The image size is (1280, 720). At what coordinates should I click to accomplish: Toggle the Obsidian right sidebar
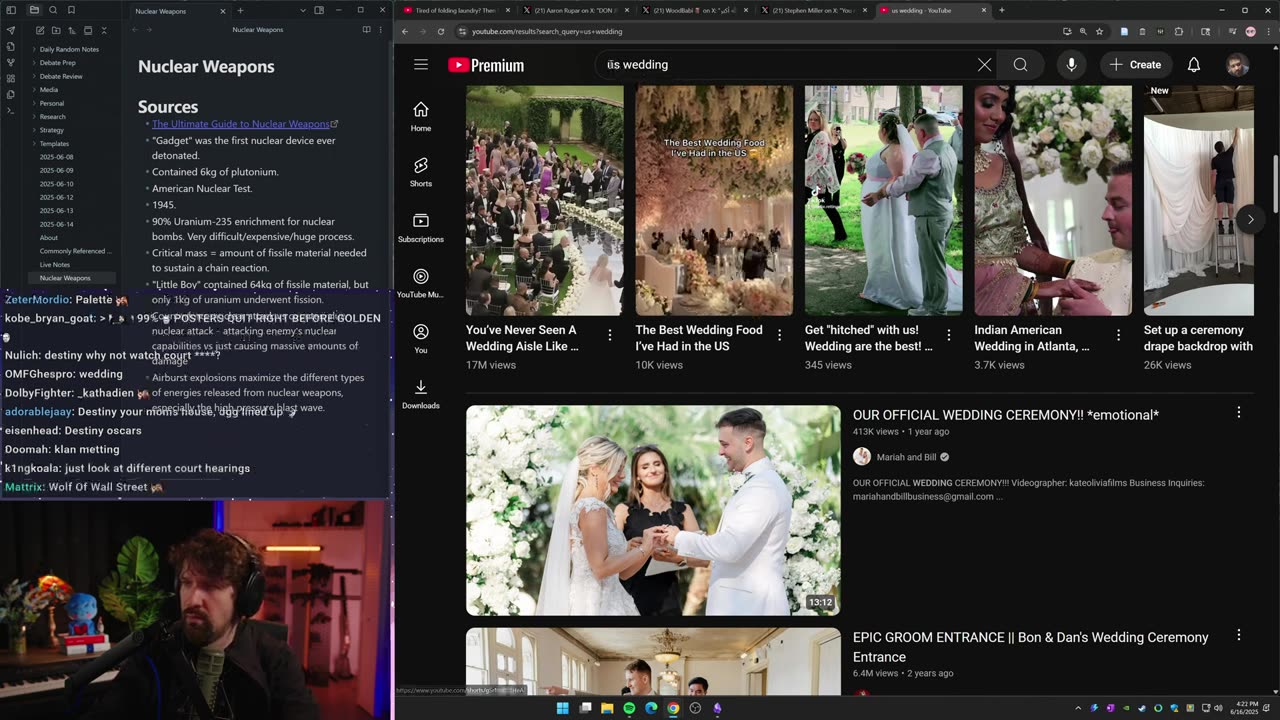pos(319,10)
